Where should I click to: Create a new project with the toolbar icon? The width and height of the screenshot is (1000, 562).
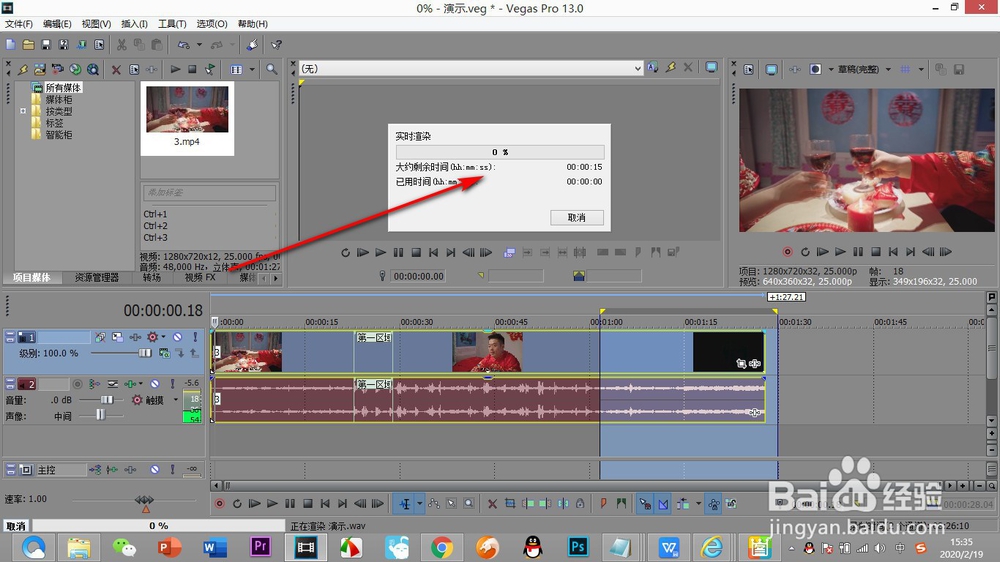click(11, 45)
